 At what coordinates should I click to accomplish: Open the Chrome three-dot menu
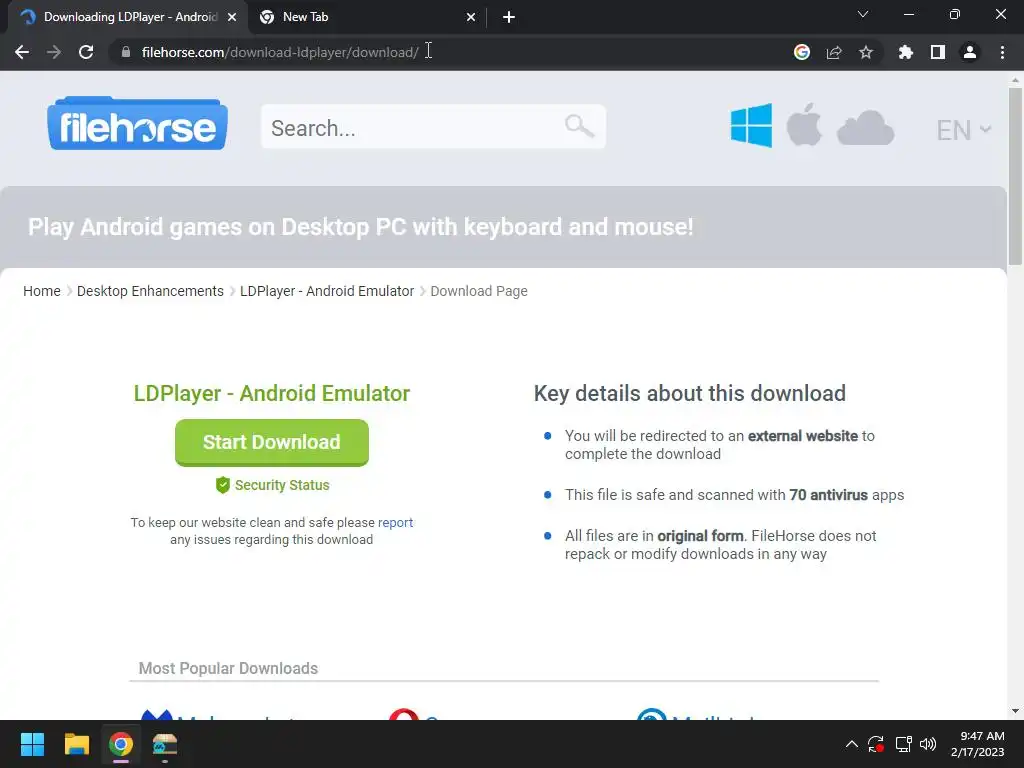1002,52
